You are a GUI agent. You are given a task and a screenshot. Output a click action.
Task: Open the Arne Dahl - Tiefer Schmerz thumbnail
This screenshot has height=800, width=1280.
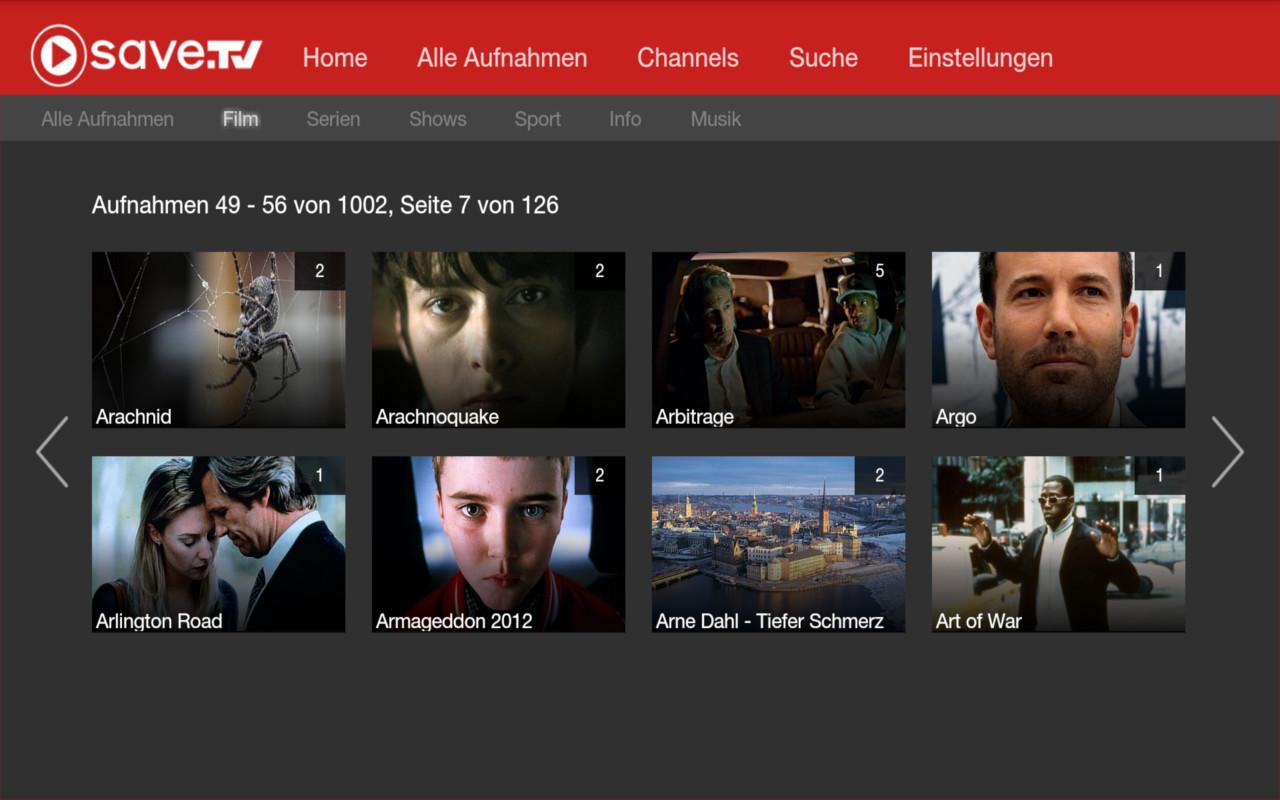(779, 544)
